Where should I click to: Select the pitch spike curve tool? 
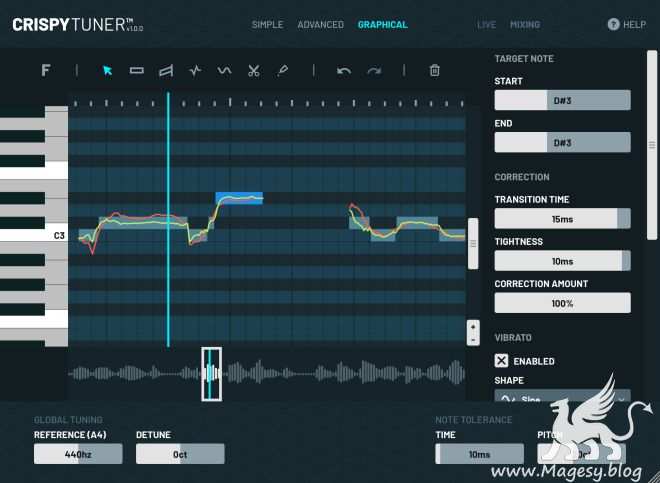[x=195, y=71]
